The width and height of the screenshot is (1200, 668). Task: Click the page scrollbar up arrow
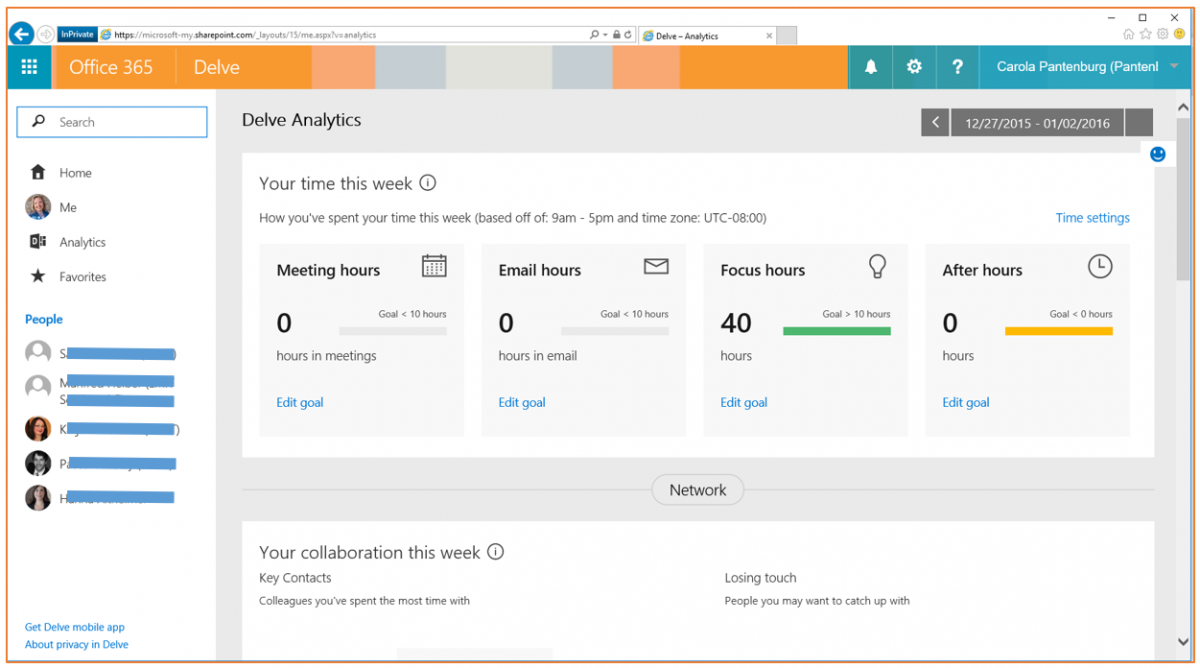click(x=1184, y=107)
